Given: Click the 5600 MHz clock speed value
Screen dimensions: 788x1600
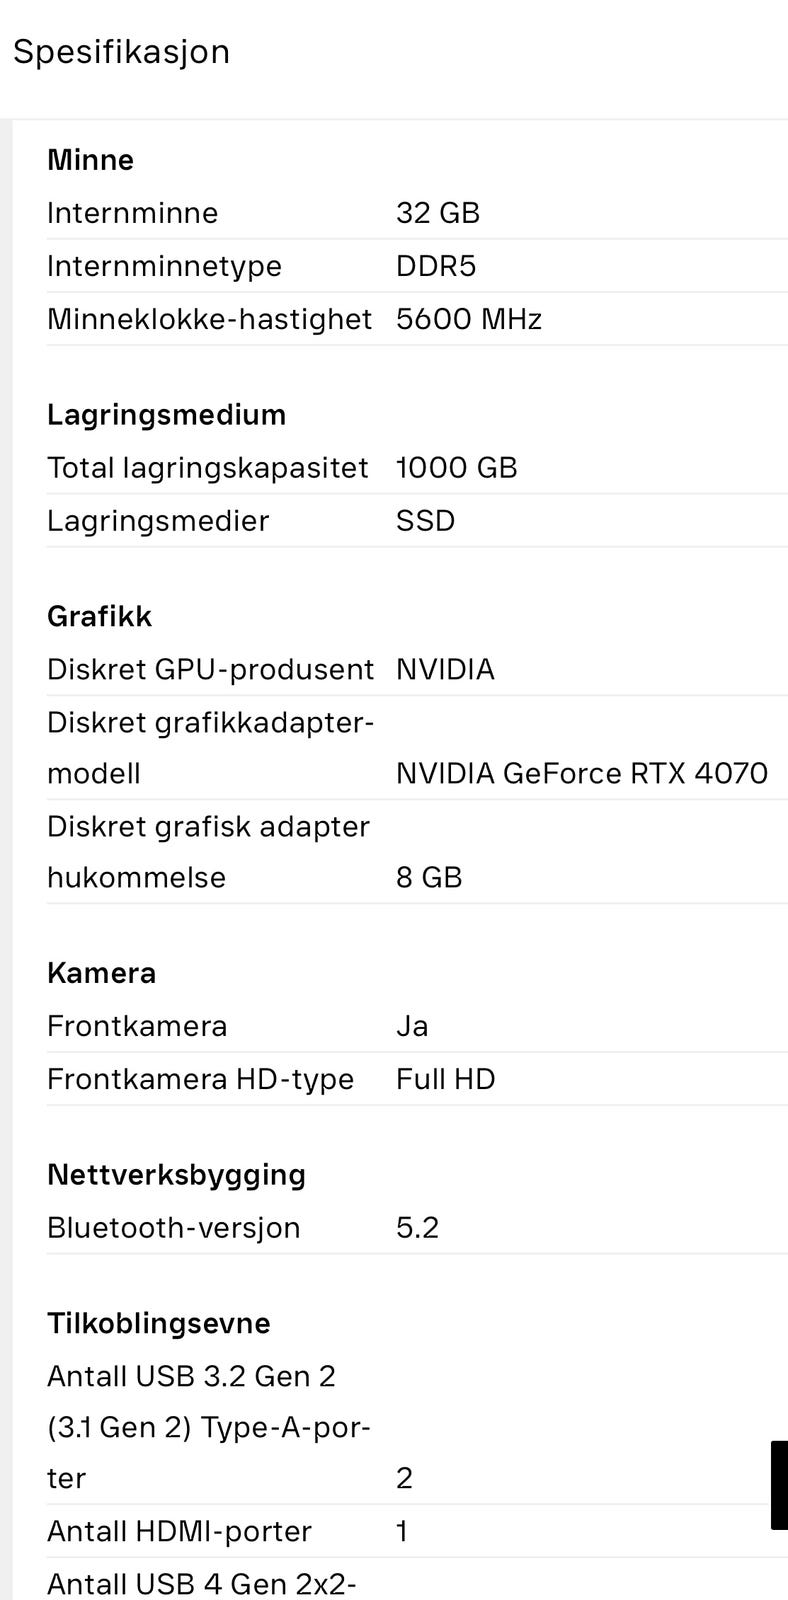Looking at the screenshot, I should click(468, 319).
